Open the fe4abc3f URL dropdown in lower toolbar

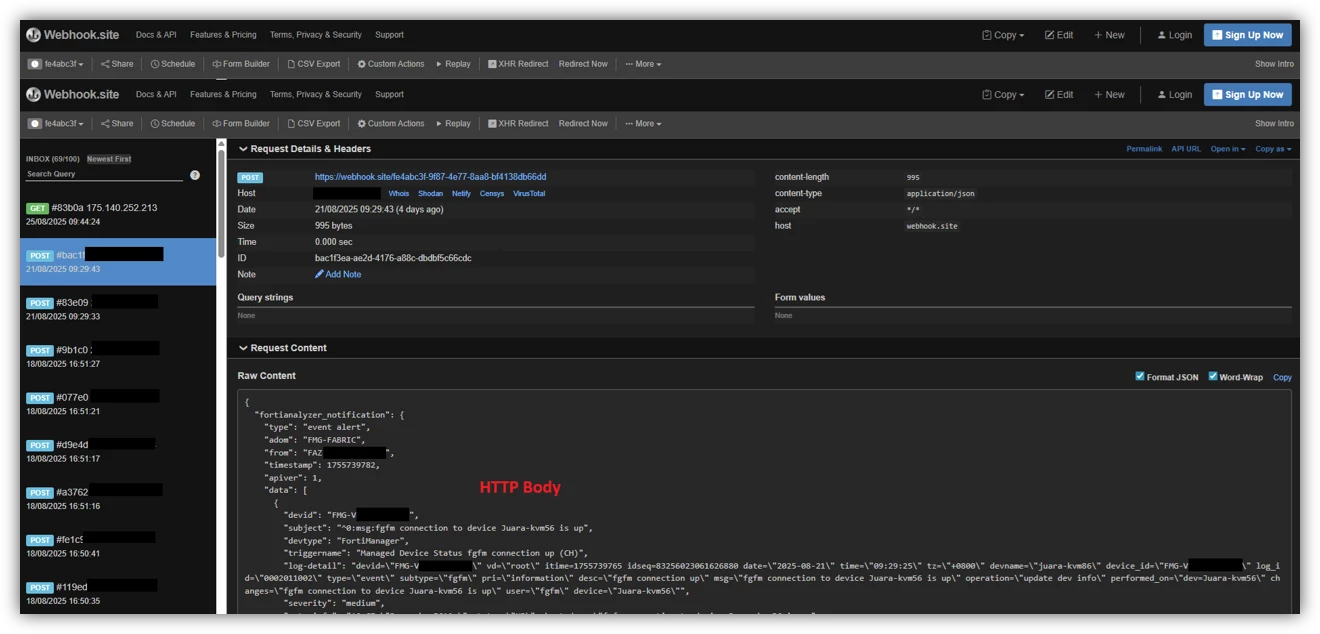click(x=56, y=124)
